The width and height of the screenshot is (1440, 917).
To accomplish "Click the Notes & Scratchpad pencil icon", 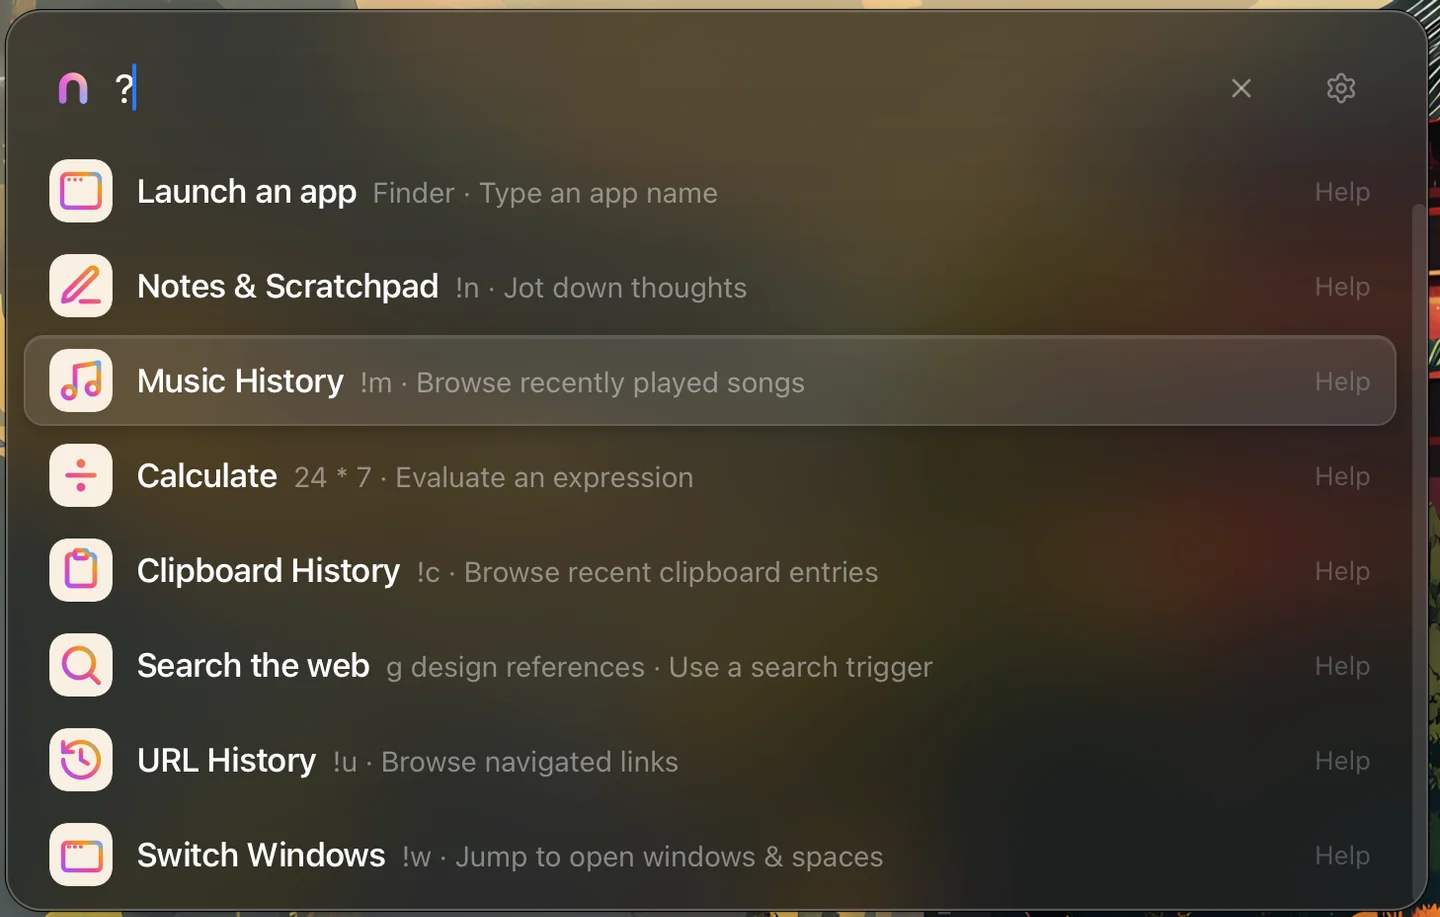I will pyautogui.click(x=81, y=286).
